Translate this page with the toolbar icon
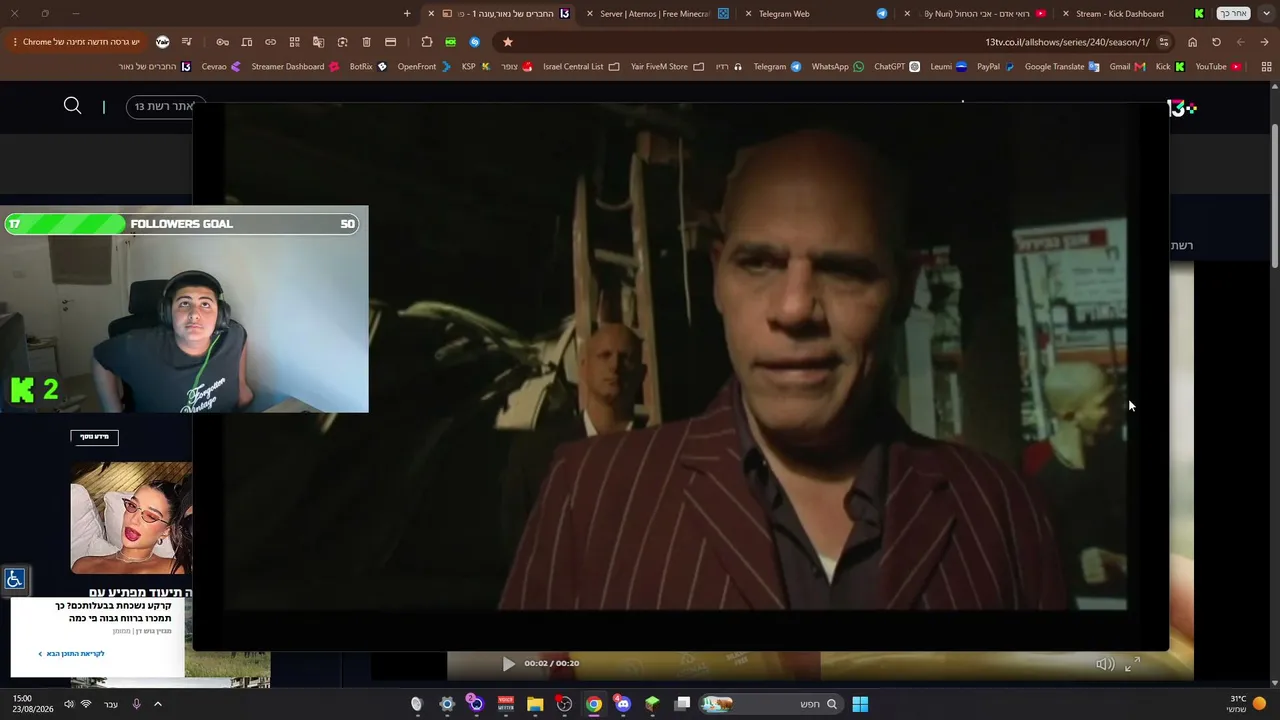The width and height of the screenshot is (1280, 720). [318, 42]
